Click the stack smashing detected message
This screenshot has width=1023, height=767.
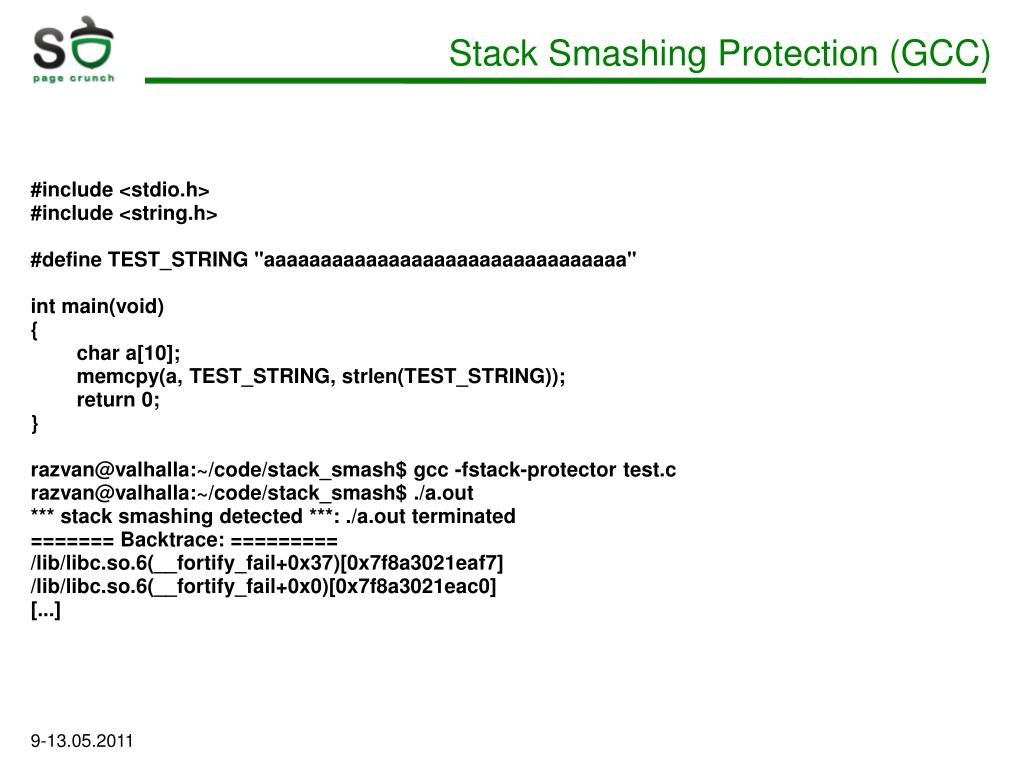[273, 516]
